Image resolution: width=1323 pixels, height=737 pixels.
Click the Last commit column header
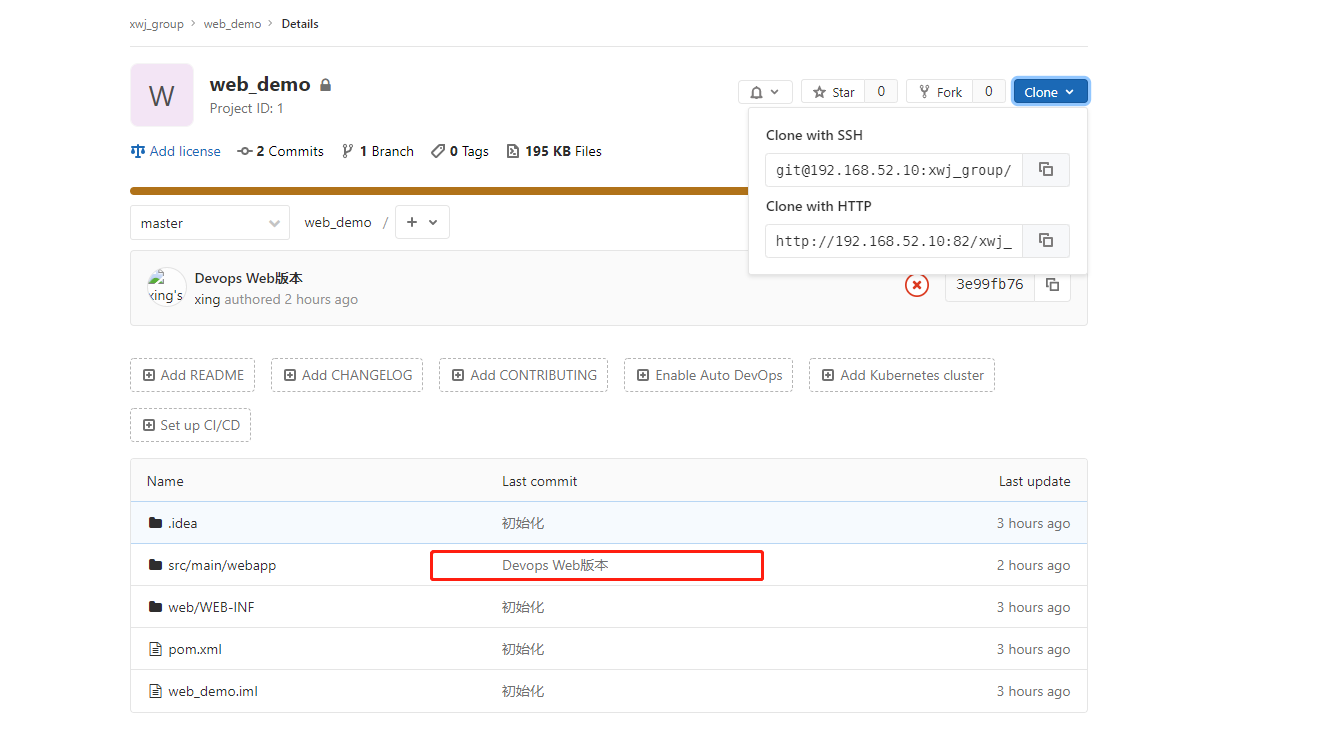pyautogui.click(x=540, y=481)
